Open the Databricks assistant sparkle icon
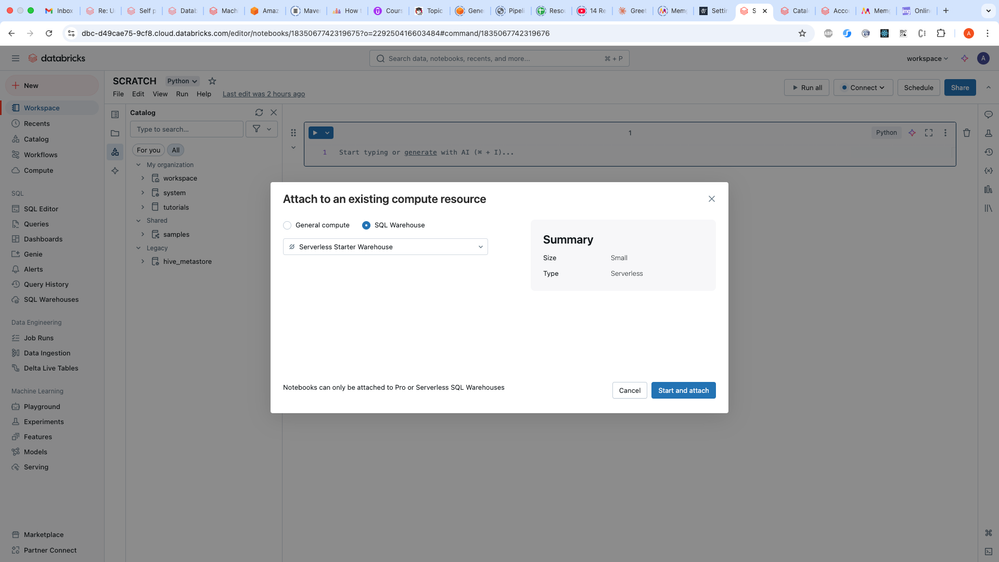Image resolution: width=999 pixels, height=562 pixels. click(x=964, y=59)
